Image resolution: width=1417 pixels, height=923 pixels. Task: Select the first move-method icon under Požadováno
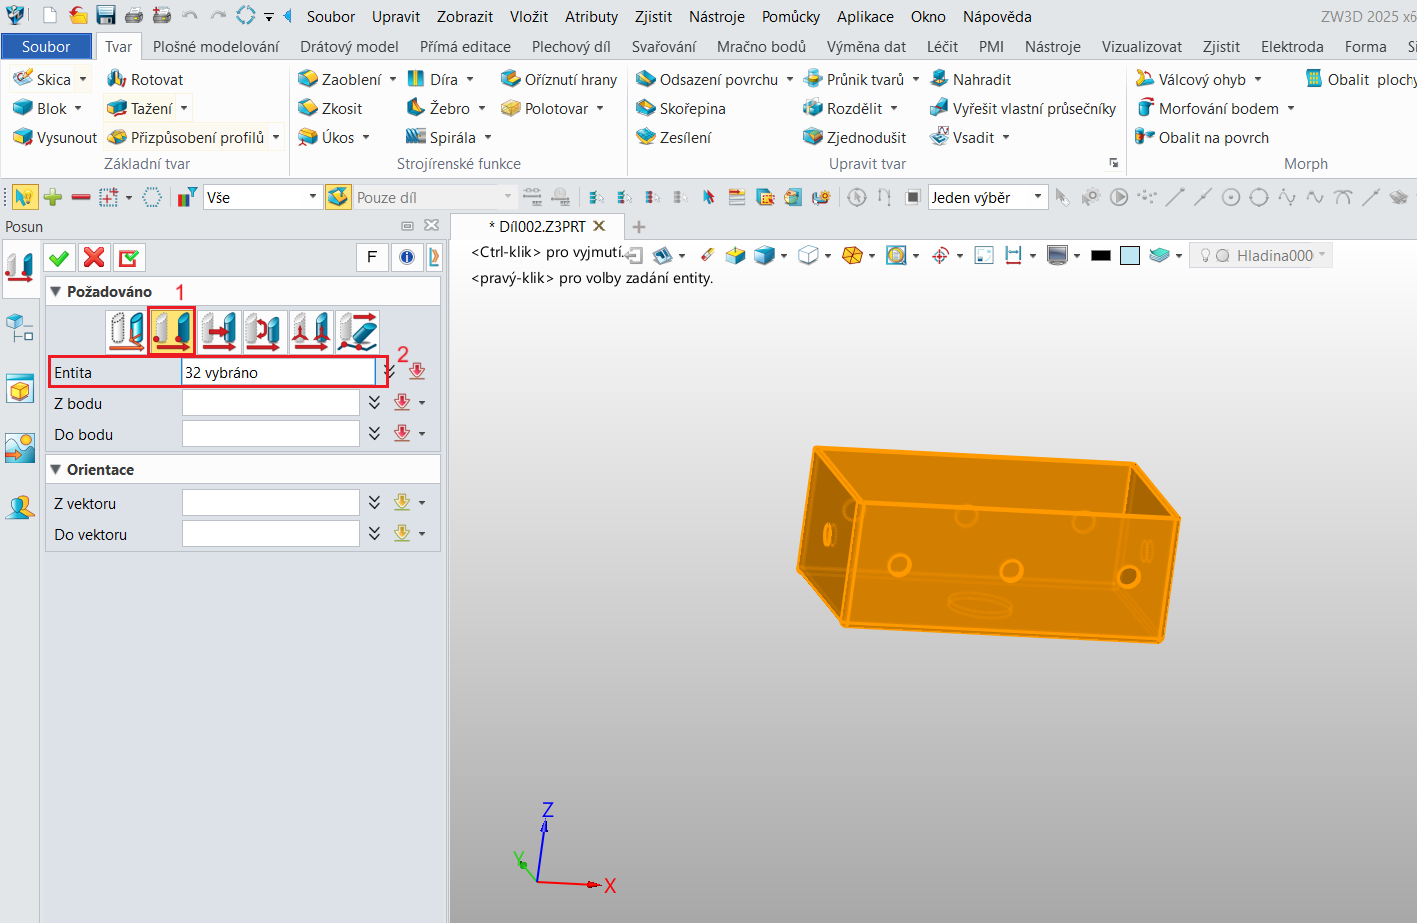point(126,331)
